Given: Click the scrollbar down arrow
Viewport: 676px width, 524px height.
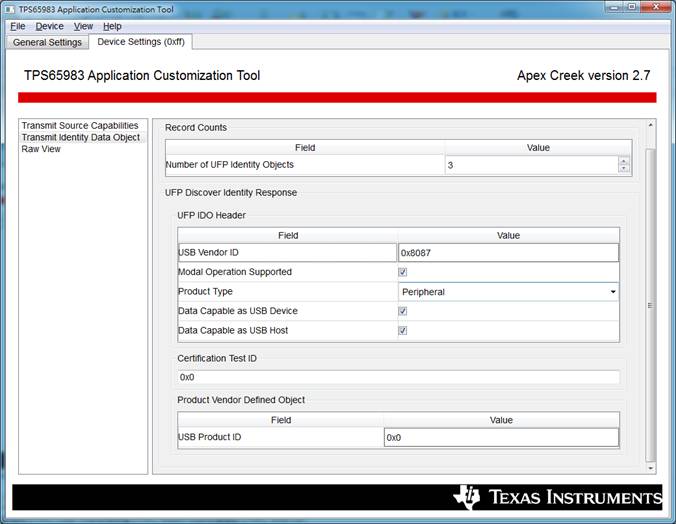Looking at the screenshot, I should 650,468.
